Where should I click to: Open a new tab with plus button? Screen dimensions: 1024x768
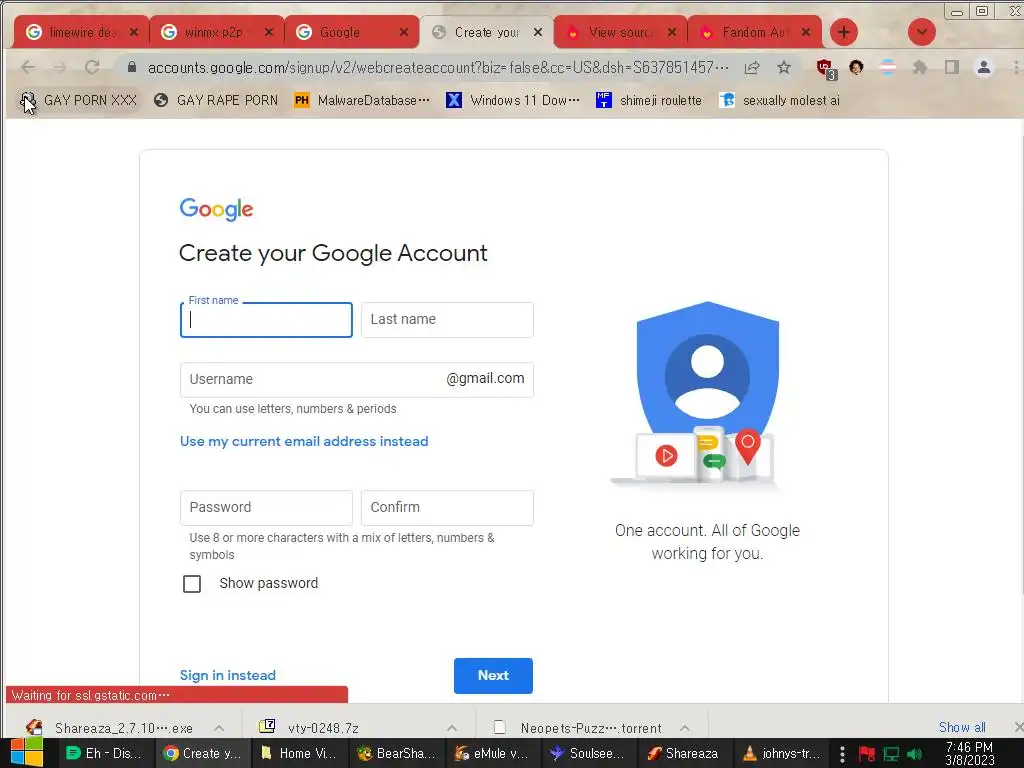[844, 32]
